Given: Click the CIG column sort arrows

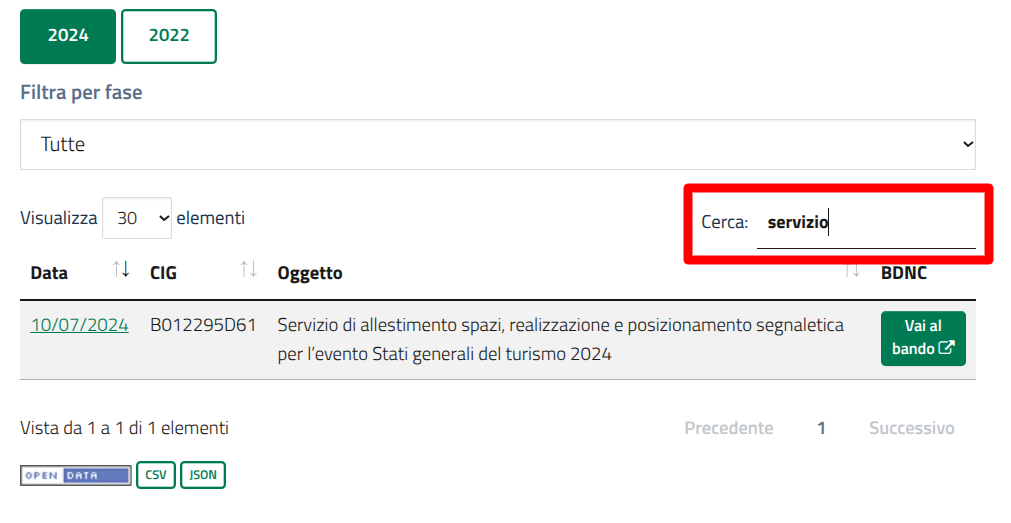Looking at the screenshot, I should tap(249, 270).
